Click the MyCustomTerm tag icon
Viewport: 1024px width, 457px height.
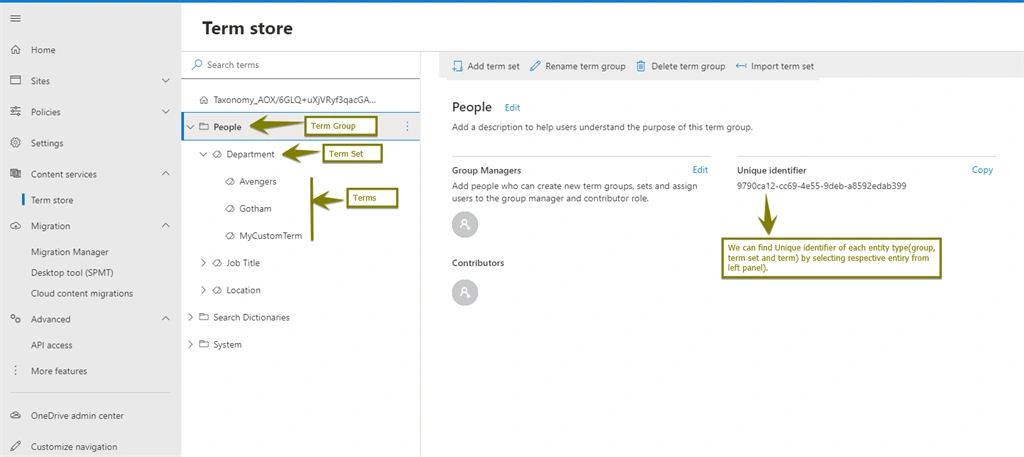[230, 236]
